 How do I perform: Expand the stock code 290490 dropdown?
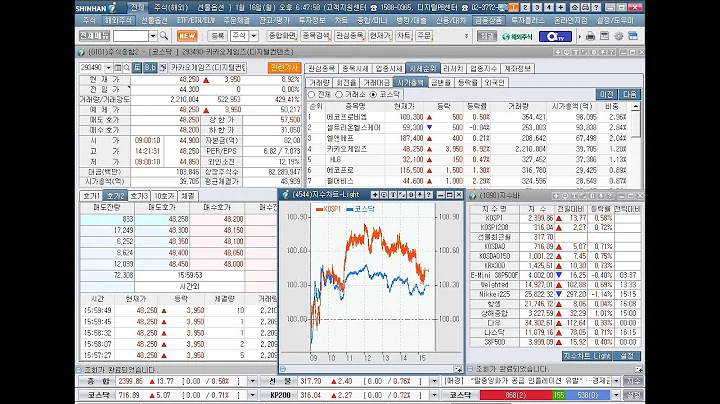click(108, 68)
